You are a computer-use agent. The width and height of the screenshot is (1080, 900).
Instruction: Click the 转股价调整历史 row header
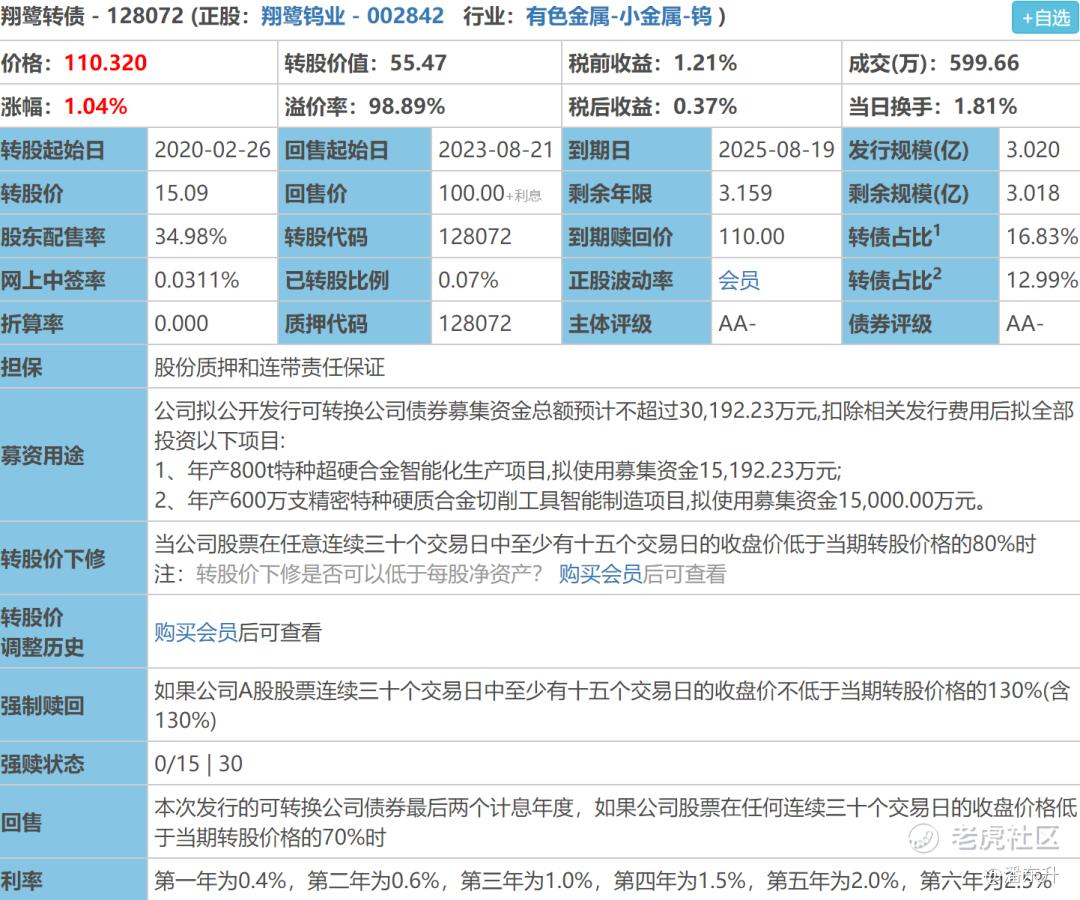(x=74, y=631)
